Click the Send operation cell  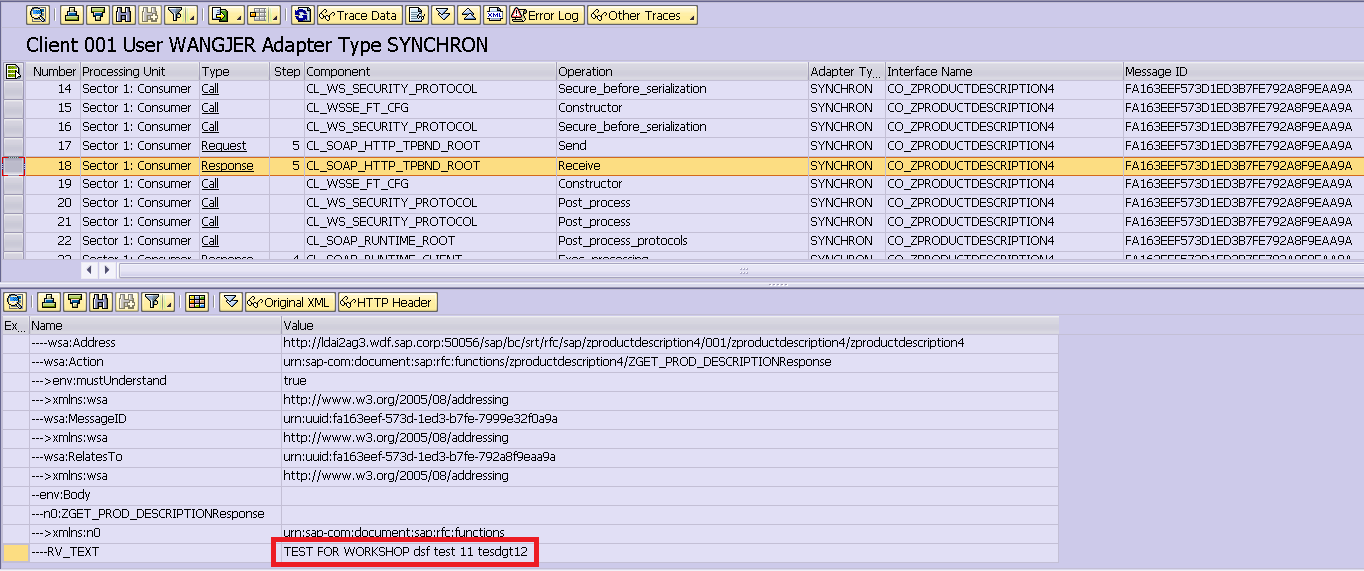(x=682, y=146)
